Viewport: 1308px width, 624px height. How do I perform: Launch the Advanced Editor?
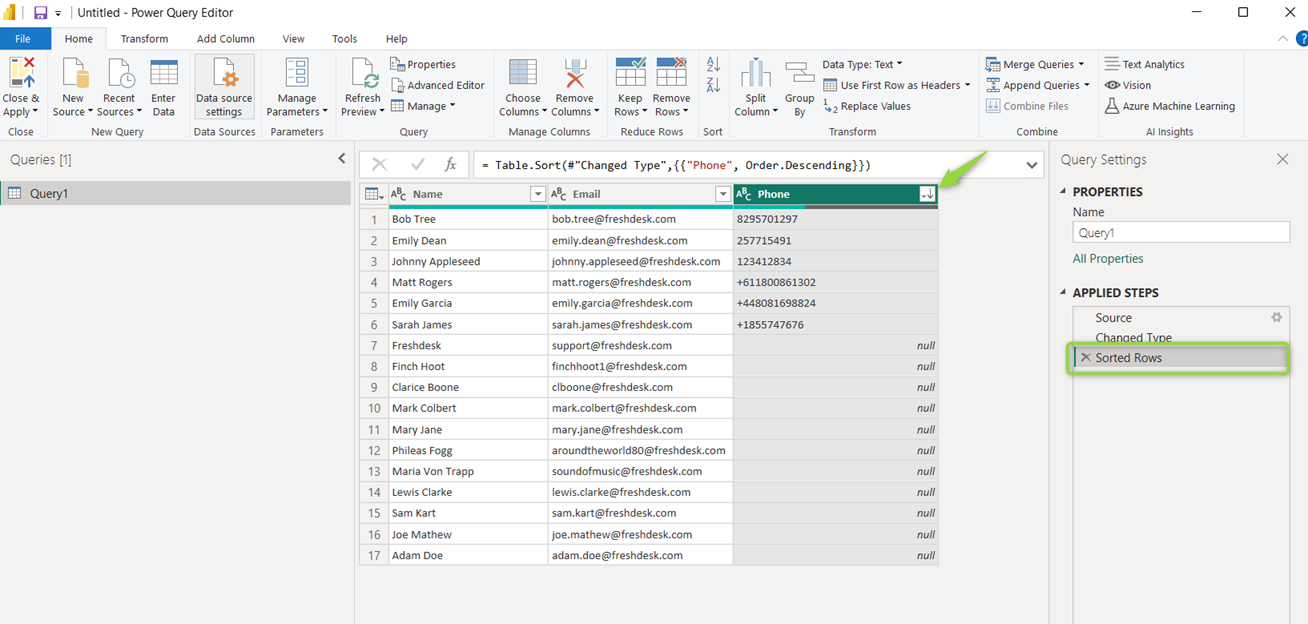click(438, 85)
